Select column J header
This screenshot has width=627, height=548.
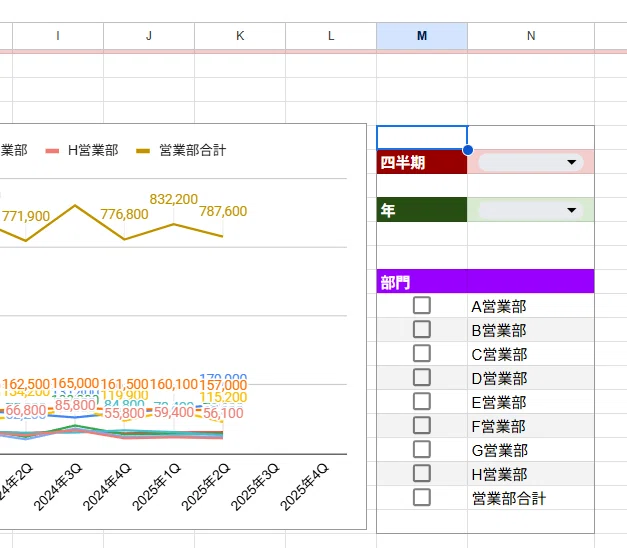point(149,36)
